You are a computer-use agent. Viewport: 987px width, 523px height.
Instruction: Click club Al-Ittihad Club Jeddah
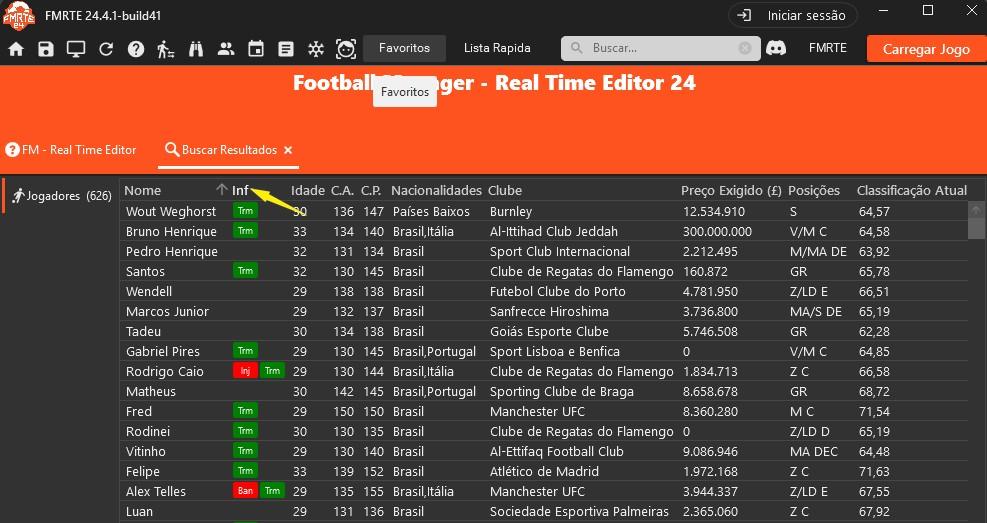pos(554,232)
